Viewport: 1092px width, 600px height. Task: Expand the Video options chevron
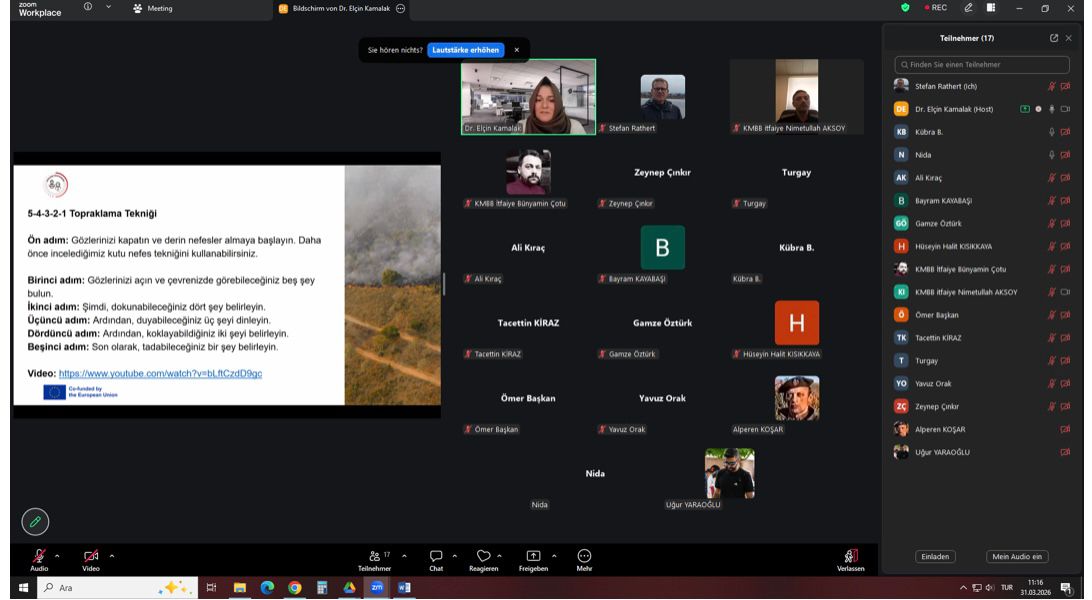(111, 555)
